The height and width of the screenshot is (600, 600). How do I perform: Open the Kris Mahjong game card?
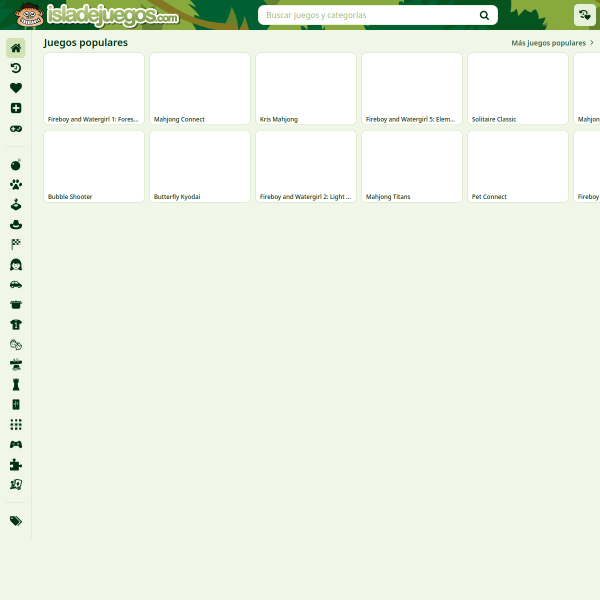point(306,88)
